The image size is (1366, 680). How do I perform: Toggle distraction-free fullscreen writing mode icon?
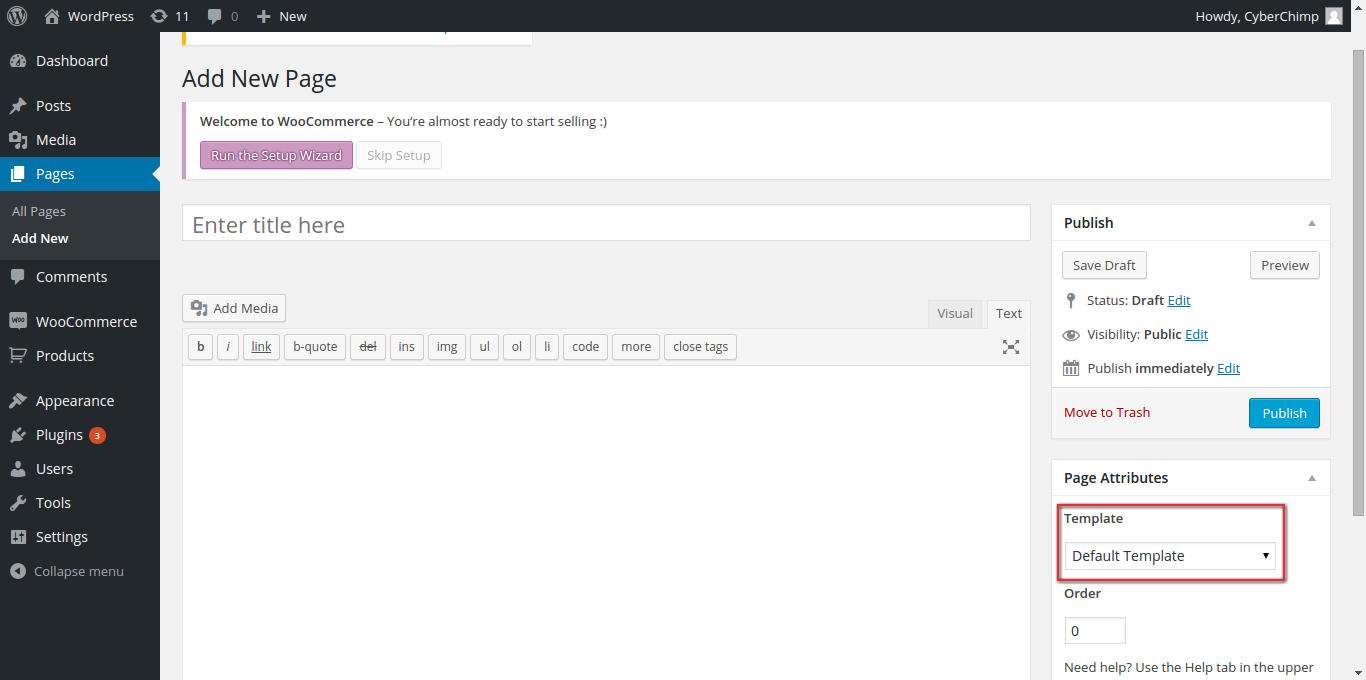[x=1011, y=347]
